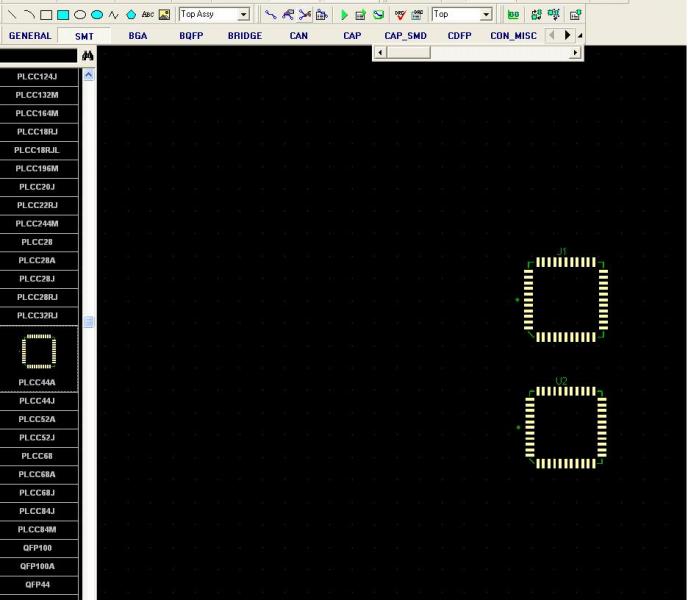Switch to the BGA tab
This screenshot has width=688, height=600.
click(x=138, y=36)
